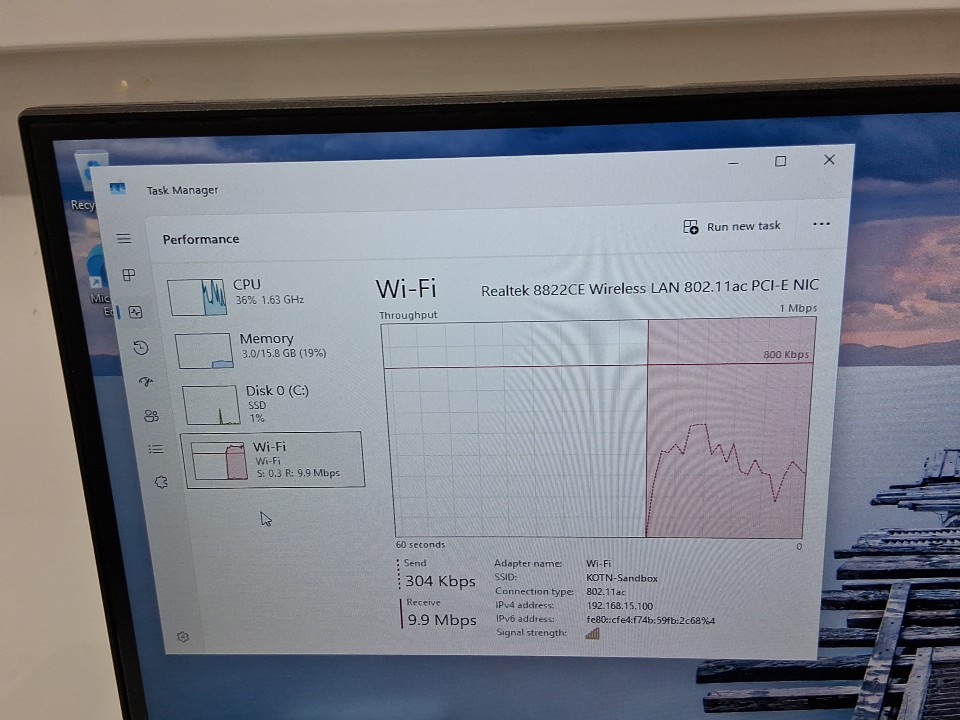The height and width of the screenshot is (720, 960).
Task: Click the Memory usage mini graph
Action: (204, 350)
